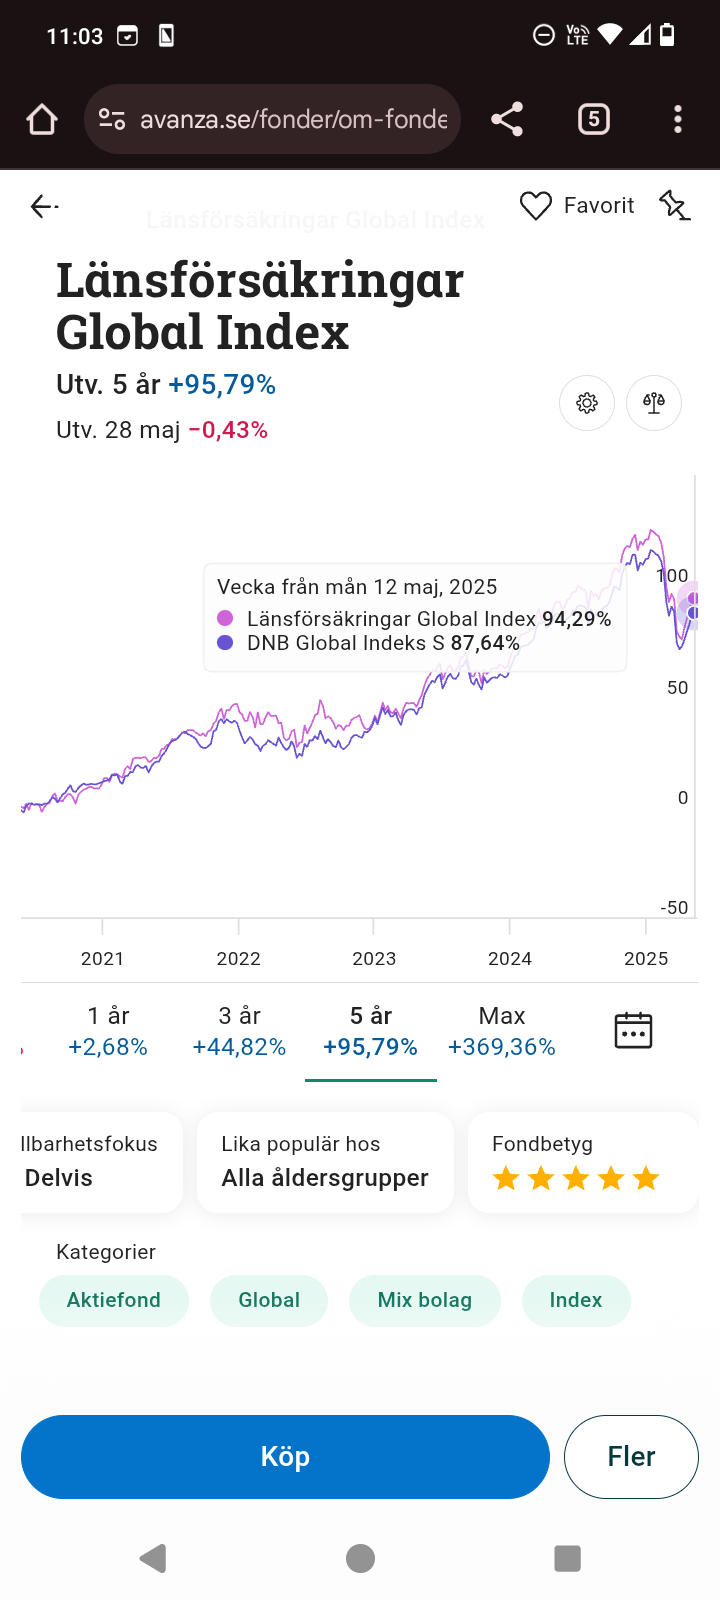Viewport: 720px width, 1600px height.
Task: Tap the Index category chip
Action: 576,1300
